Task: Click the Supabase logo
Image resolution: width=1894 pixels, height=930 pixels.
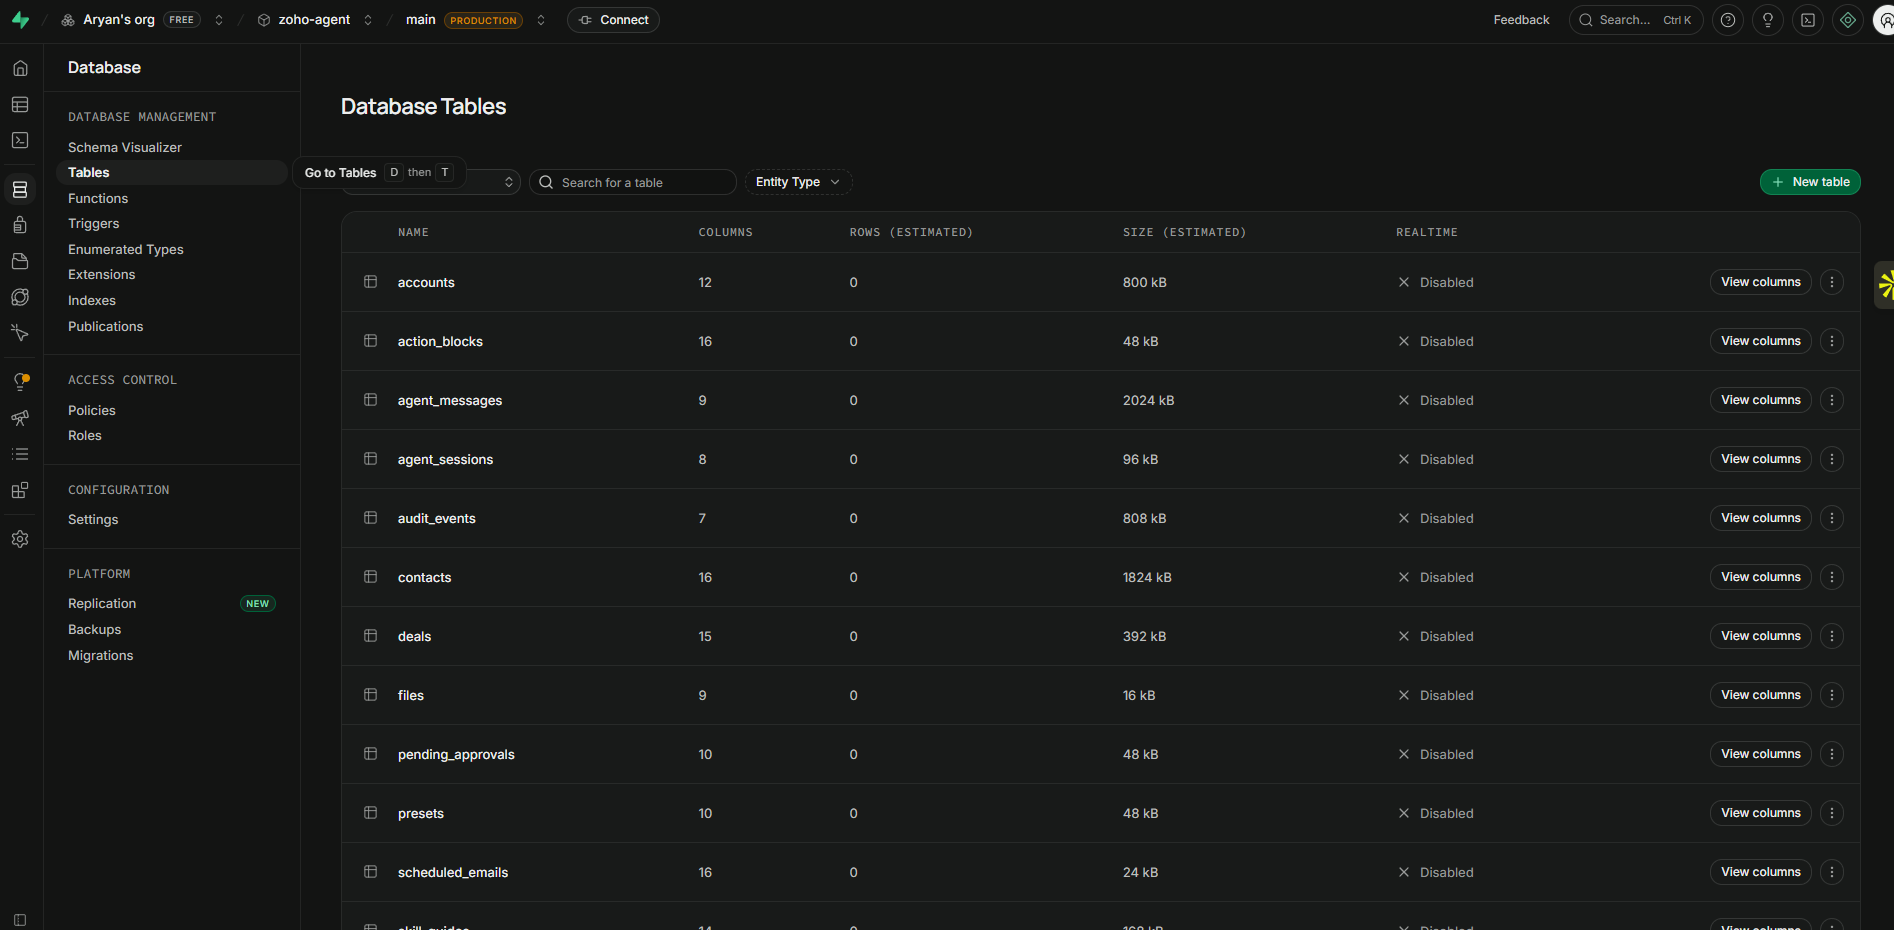Action: [x=20, y=20]
